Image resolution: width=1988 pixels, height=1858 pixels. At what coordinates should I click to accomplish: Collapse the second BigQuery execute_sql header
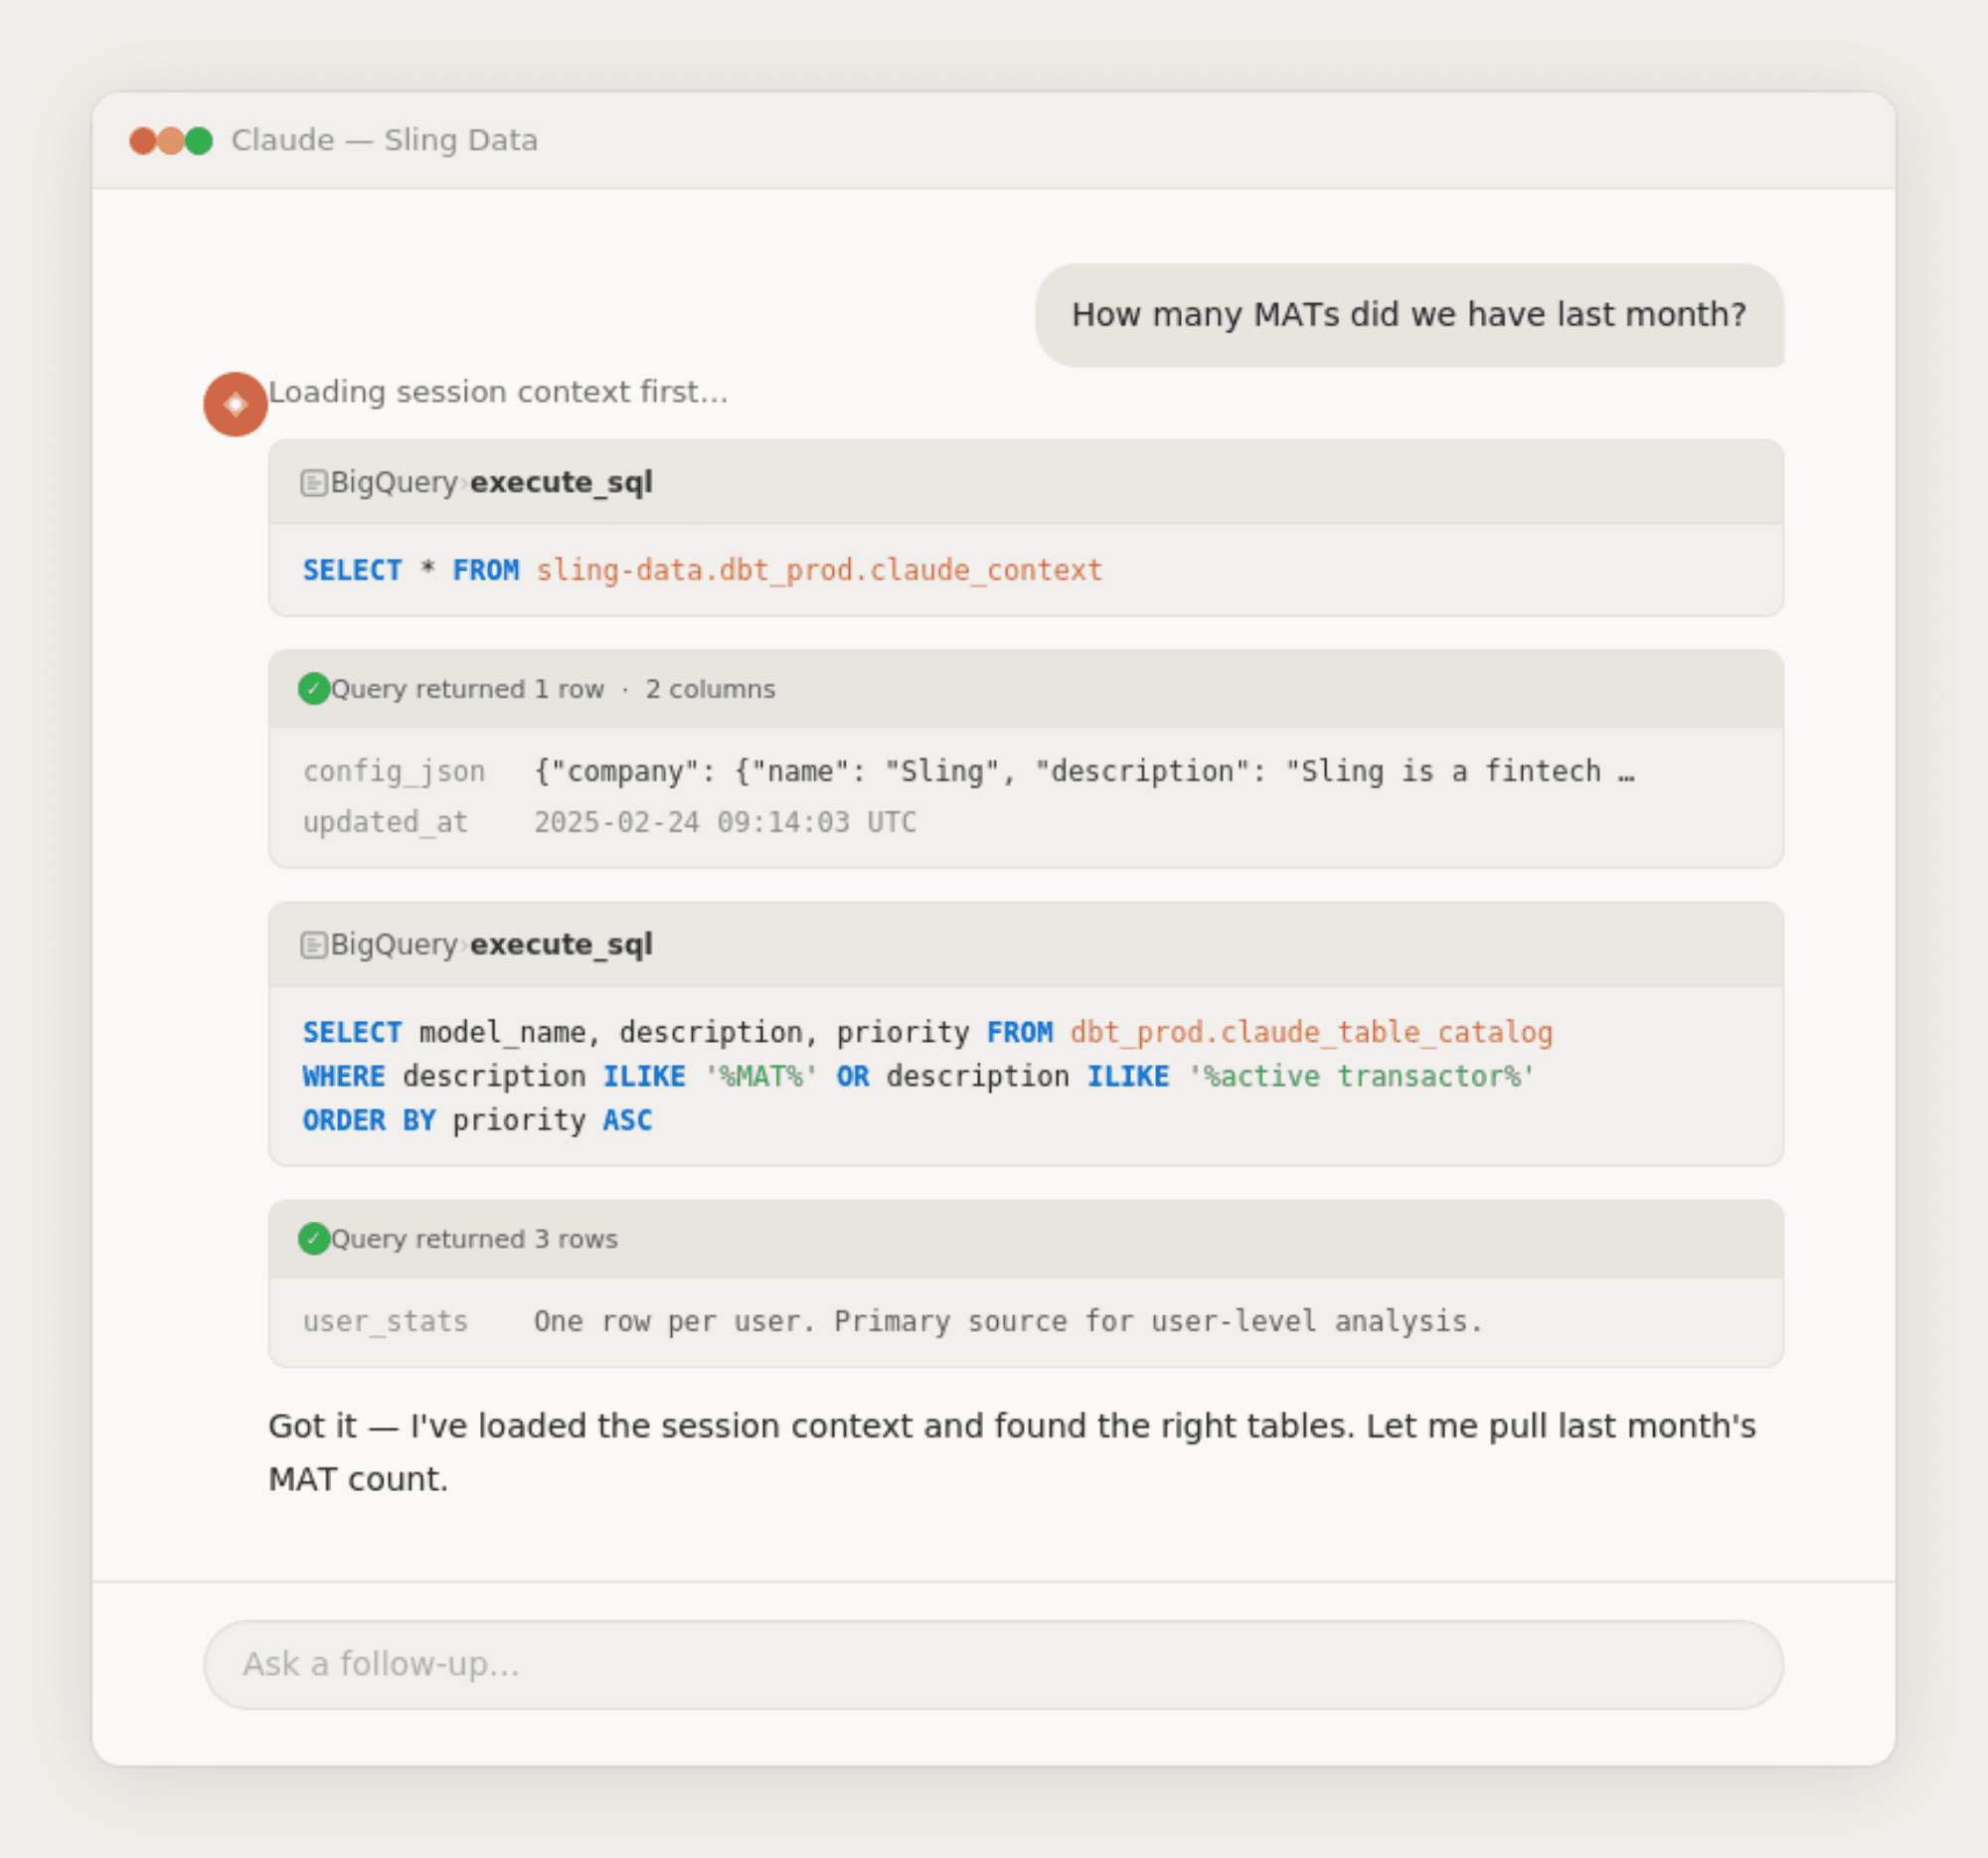[1025, 945]
